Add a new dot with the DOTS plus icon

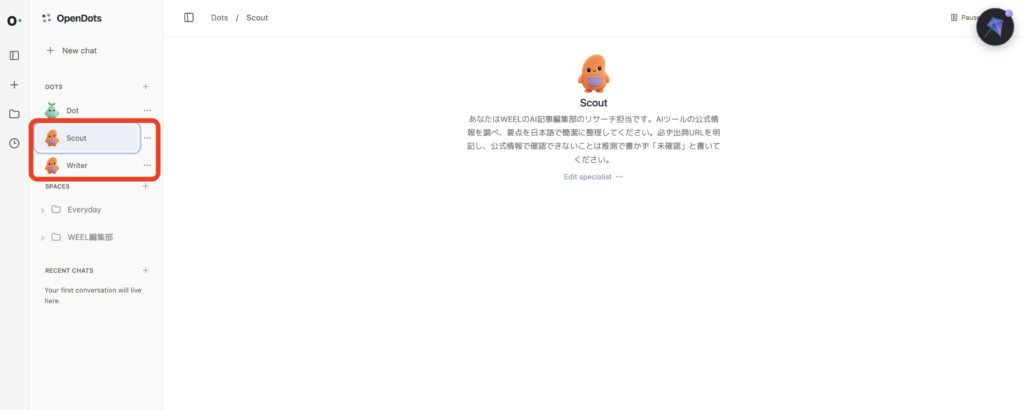[x=146, y=87]
